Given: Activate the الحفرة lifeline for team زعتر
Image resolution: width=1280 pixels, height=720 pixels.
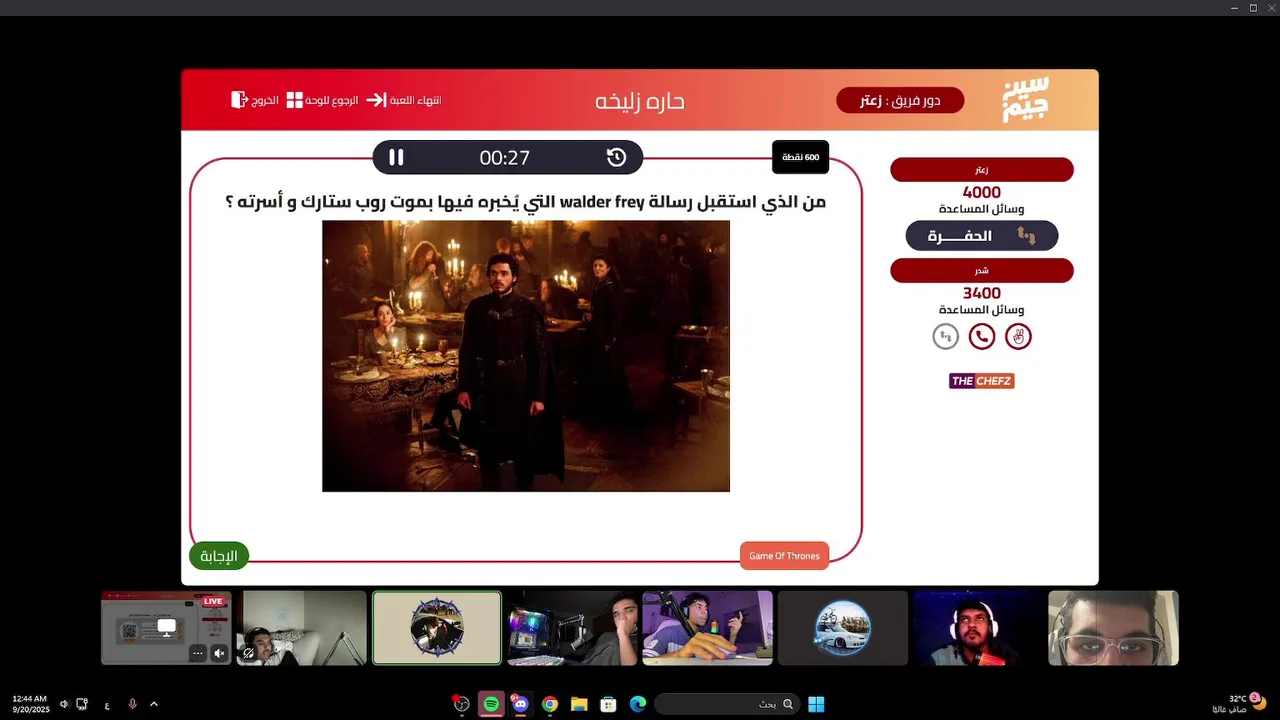Looking at the screenshot, I should [981, 236].
